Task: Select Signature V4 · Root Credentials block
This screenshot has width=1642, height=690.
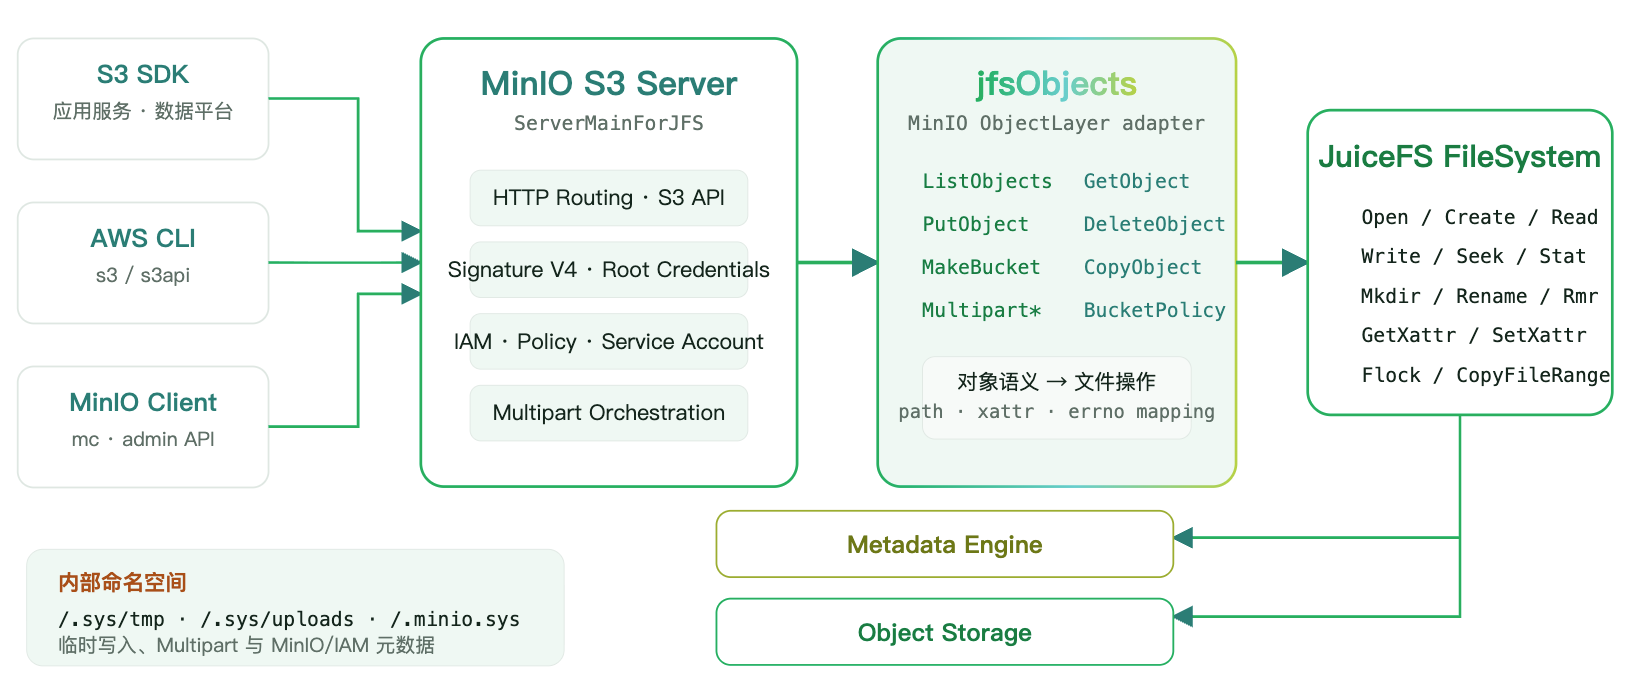Action: 609,270
